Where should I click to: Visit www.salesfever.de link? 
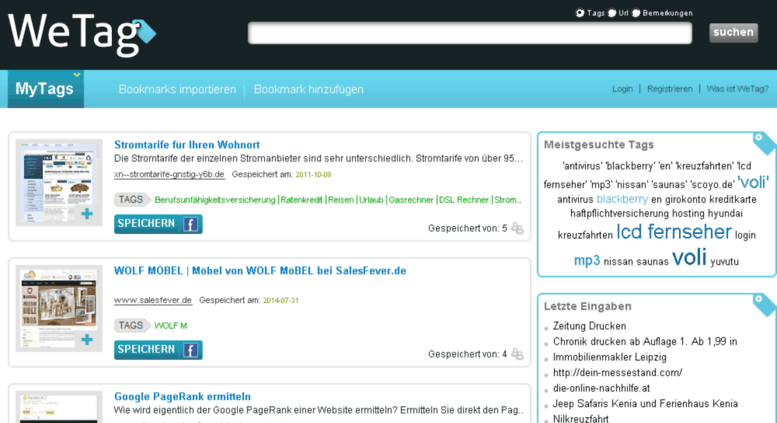point(153,300)
